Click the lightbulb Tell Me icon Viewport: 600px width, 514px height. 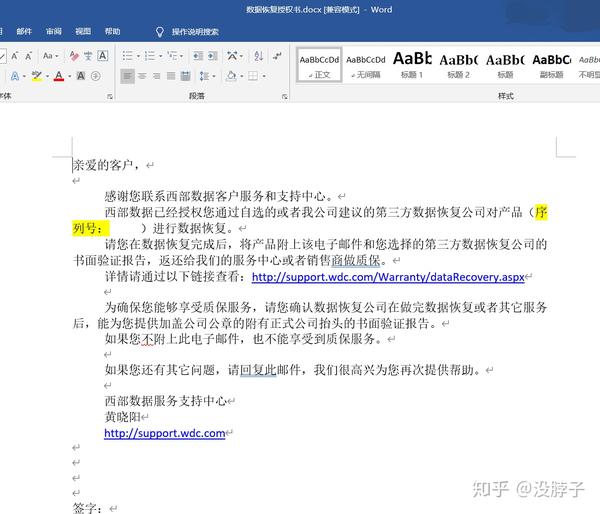pos(160,32)
